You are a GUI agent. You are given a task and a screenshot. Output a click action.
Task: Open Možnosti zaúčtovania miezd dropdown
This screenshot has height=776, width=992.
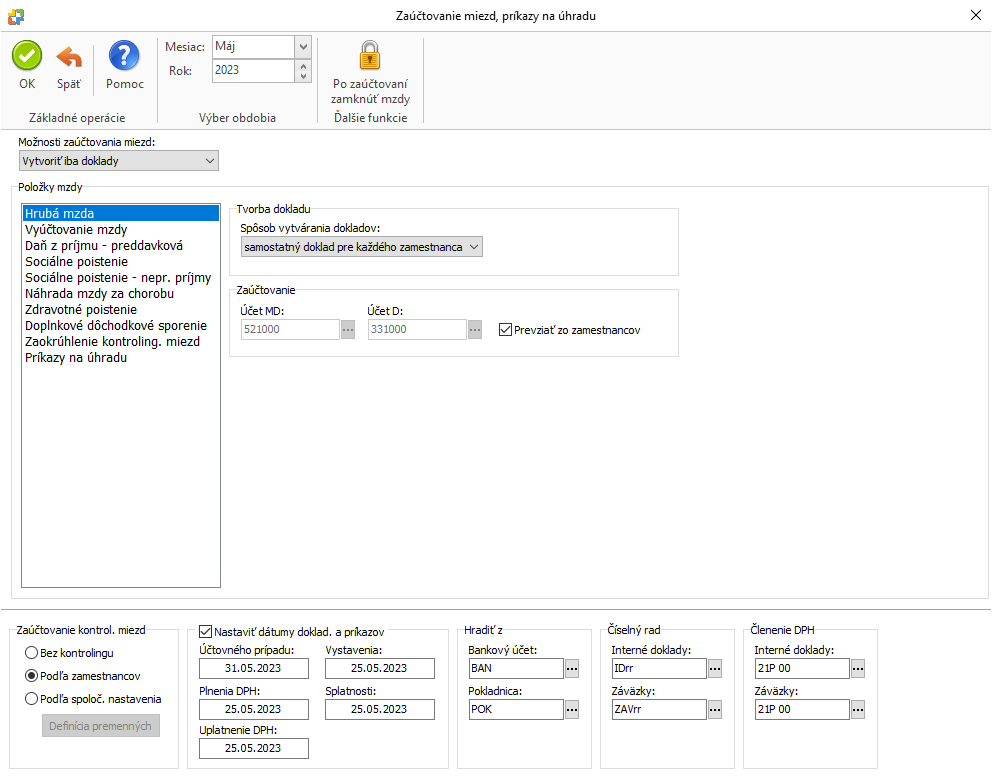pyautogui.click(x=209, y=161)
